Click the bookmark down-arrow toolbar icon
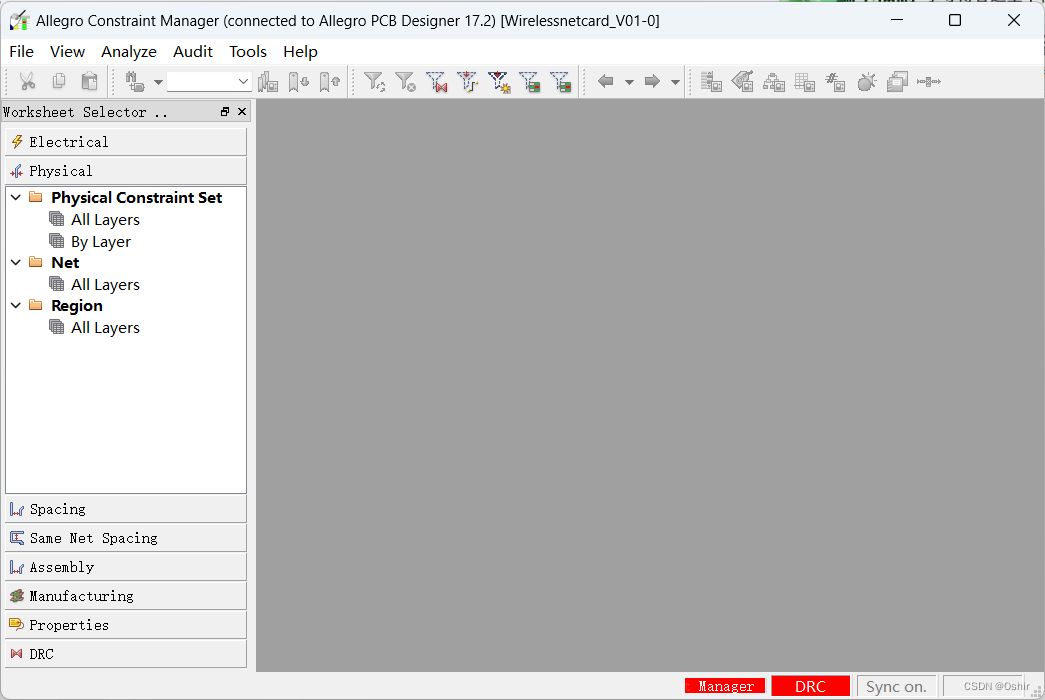Screen dimensions: 1045x700 299,82
